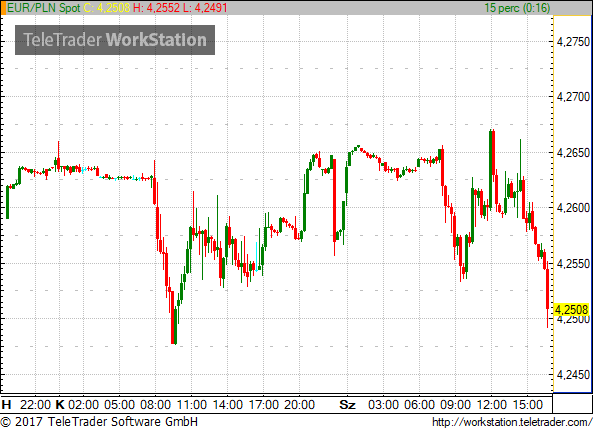Click the 4,2600 price axis label

573,208
